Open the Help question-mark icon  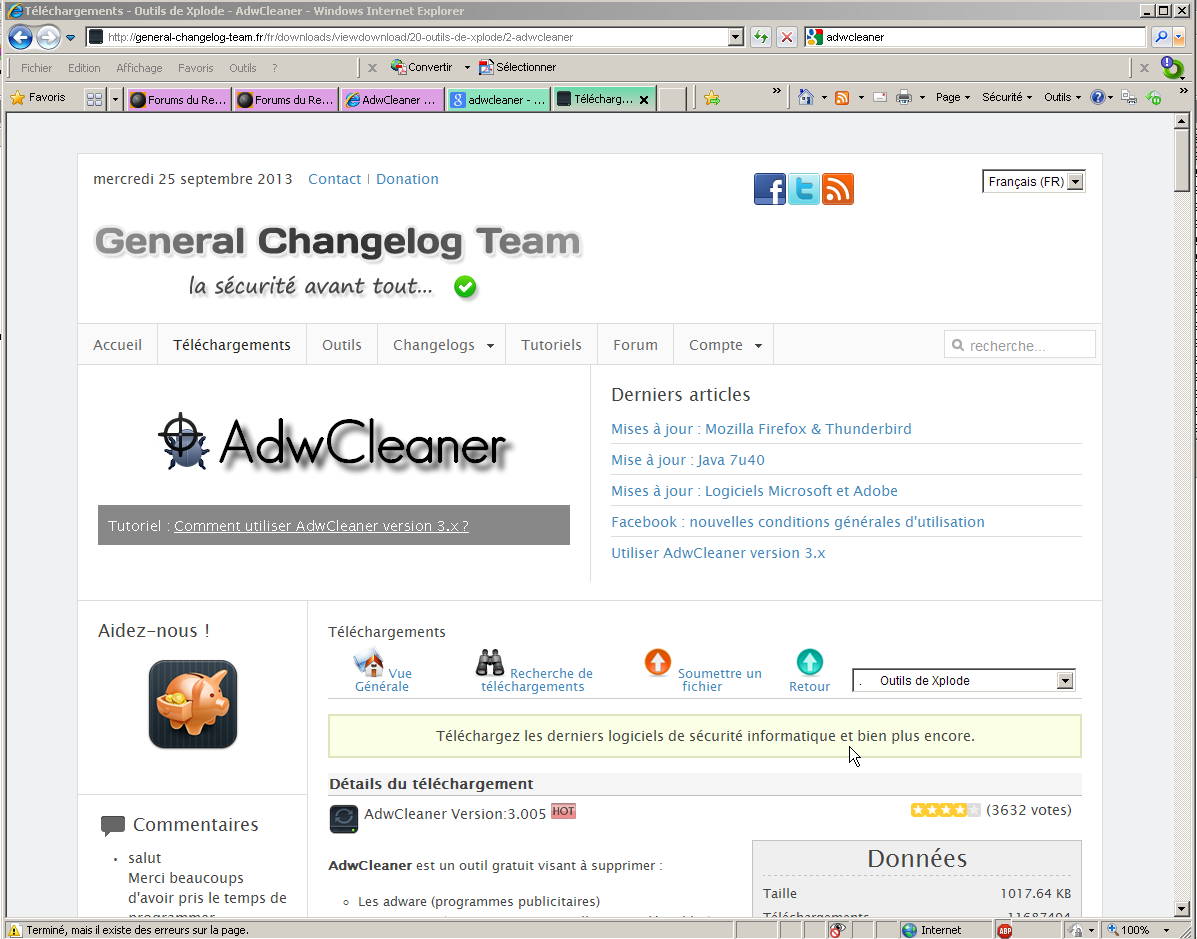pos(1098,97)
